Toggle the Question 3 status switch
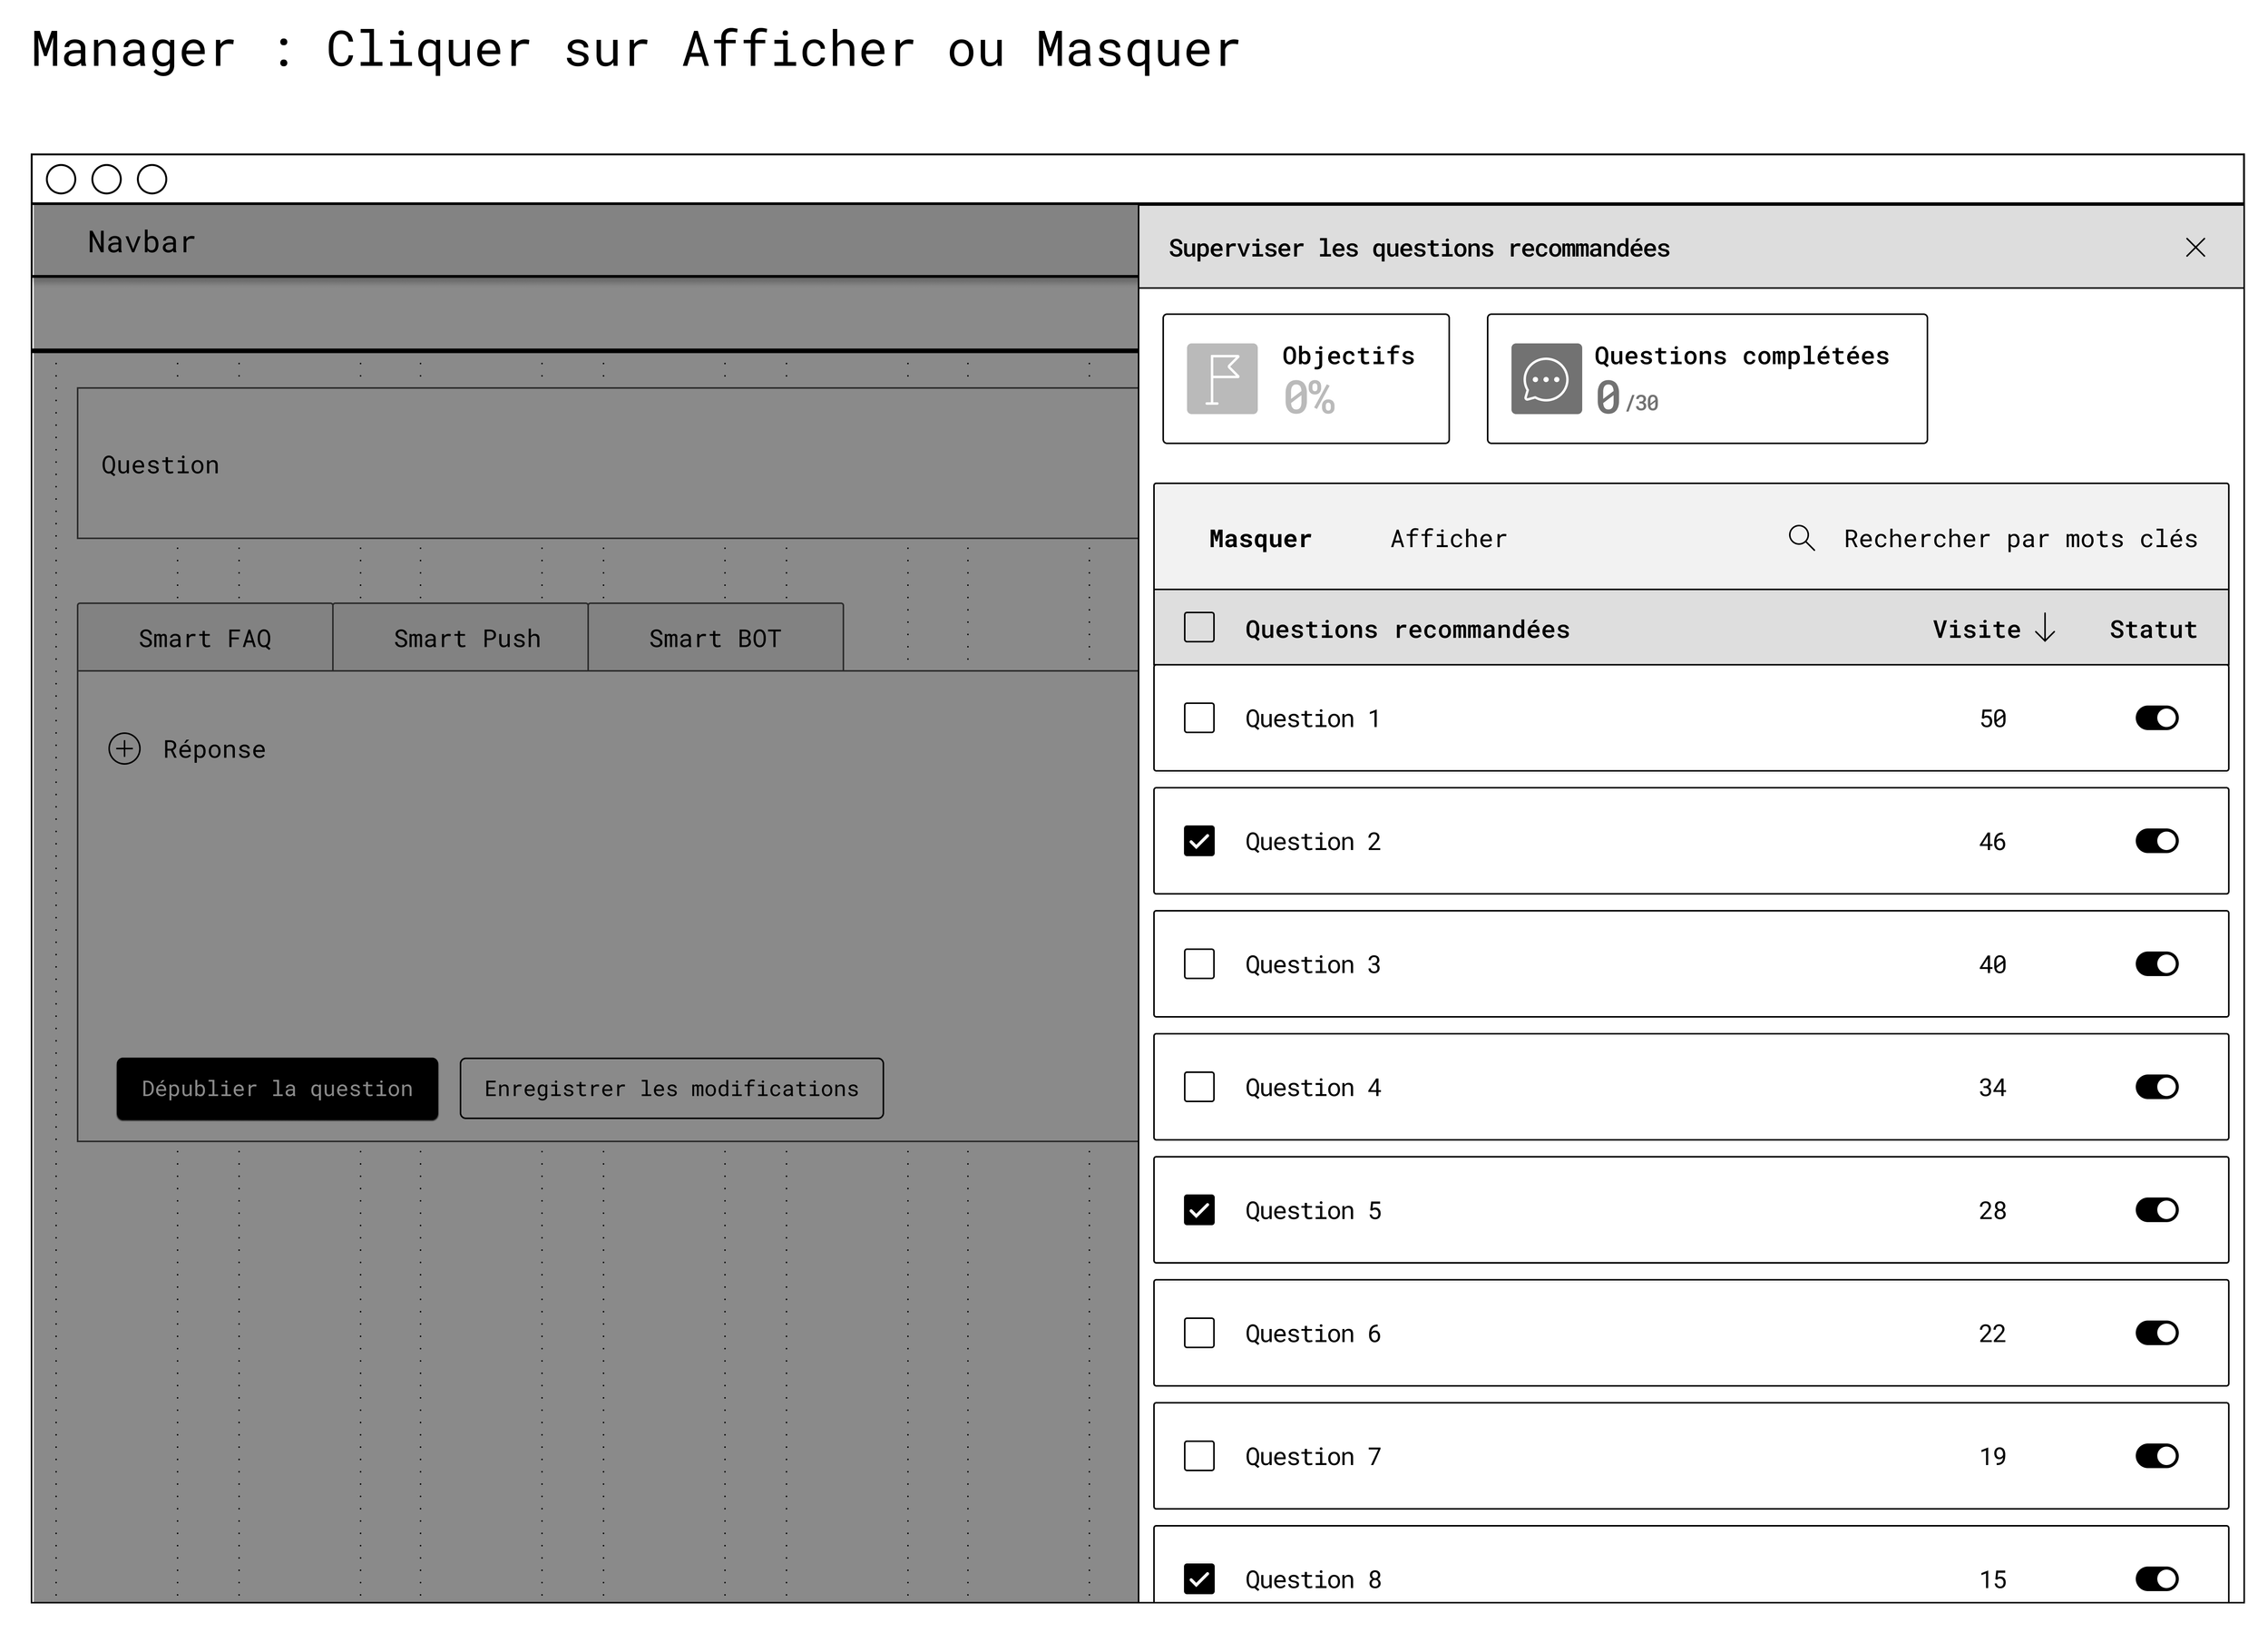The image size is (2268, 1632). [x=2156, y=964]
